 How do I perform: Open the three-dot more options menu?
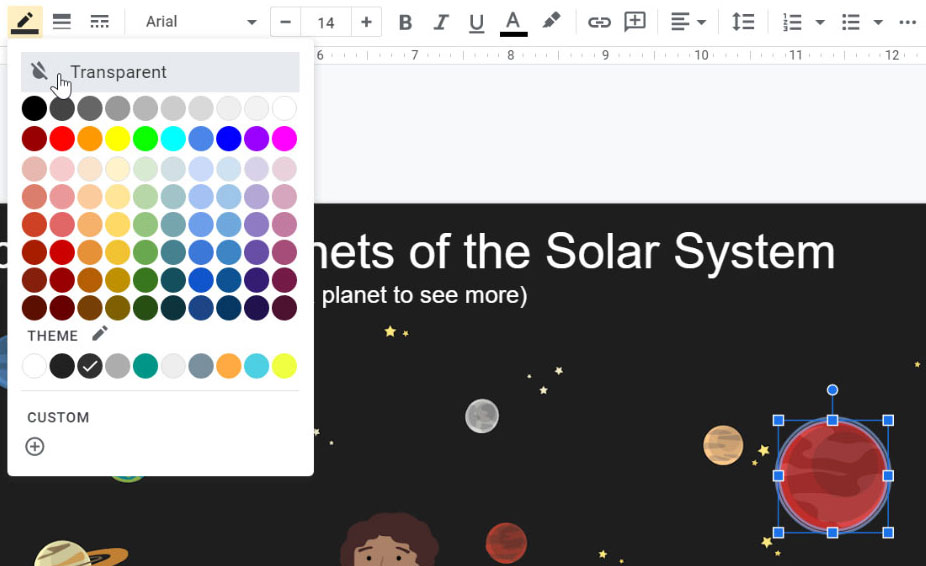[907, 22]
